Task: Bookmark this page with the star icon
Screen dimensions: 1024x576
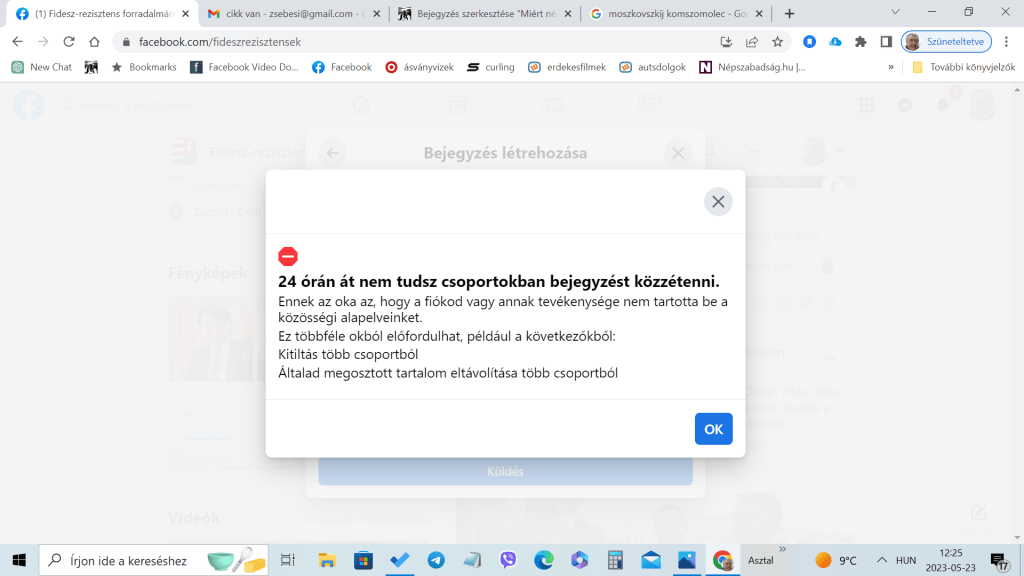Action: (777, 42)
